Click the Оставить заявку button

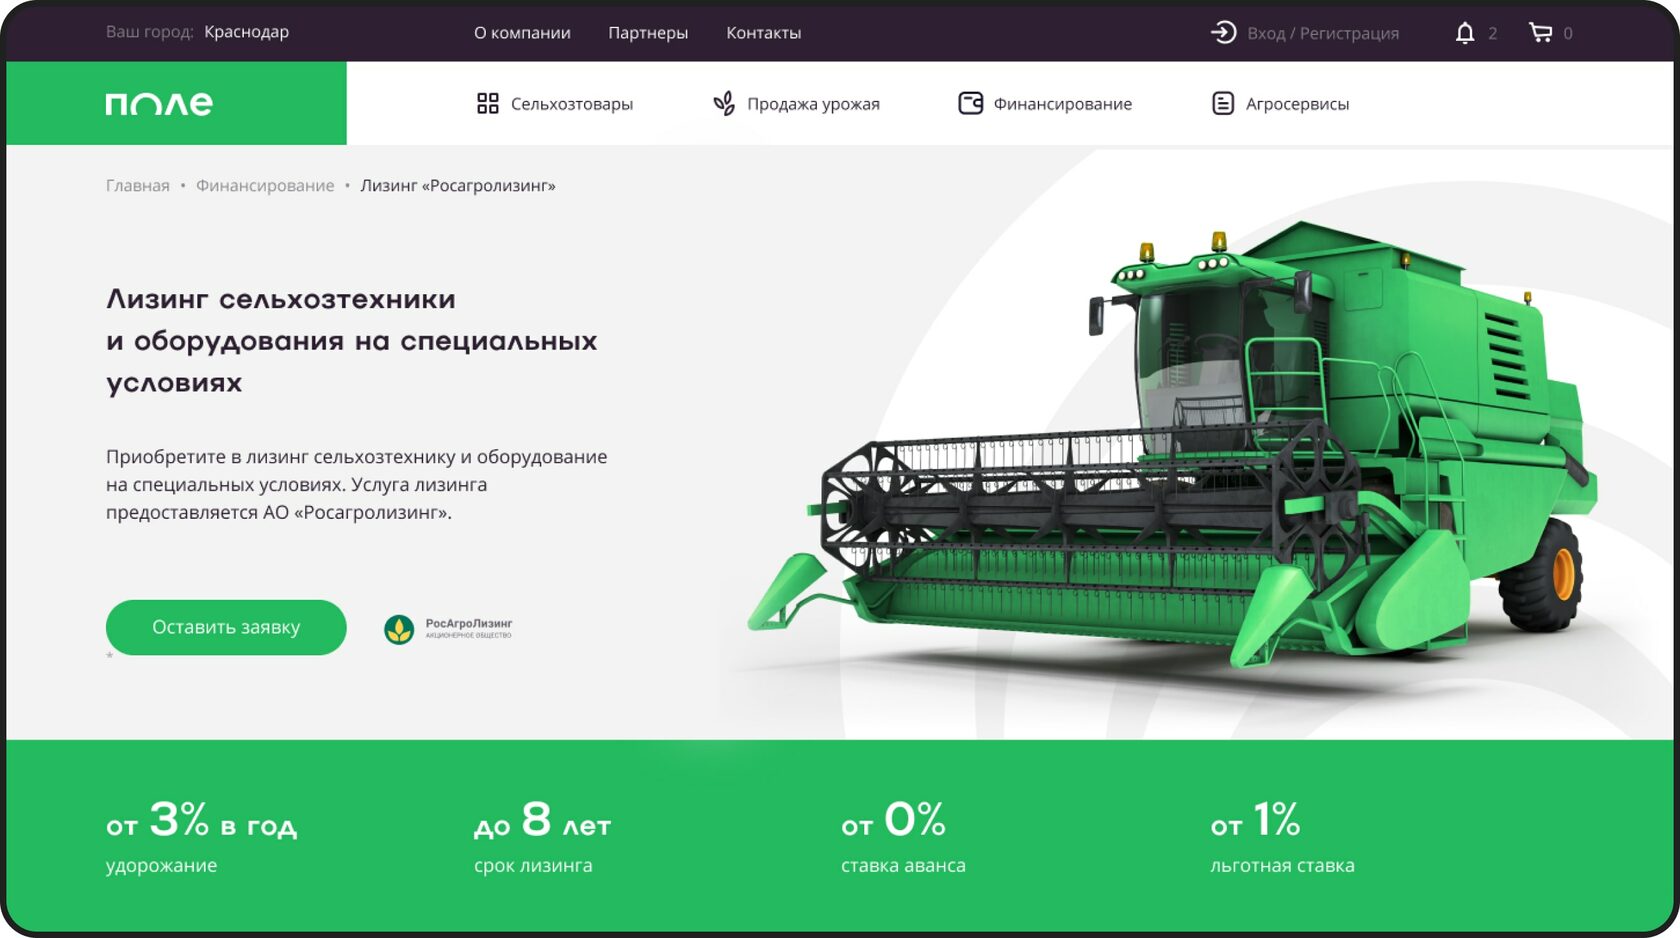[225, 627]
